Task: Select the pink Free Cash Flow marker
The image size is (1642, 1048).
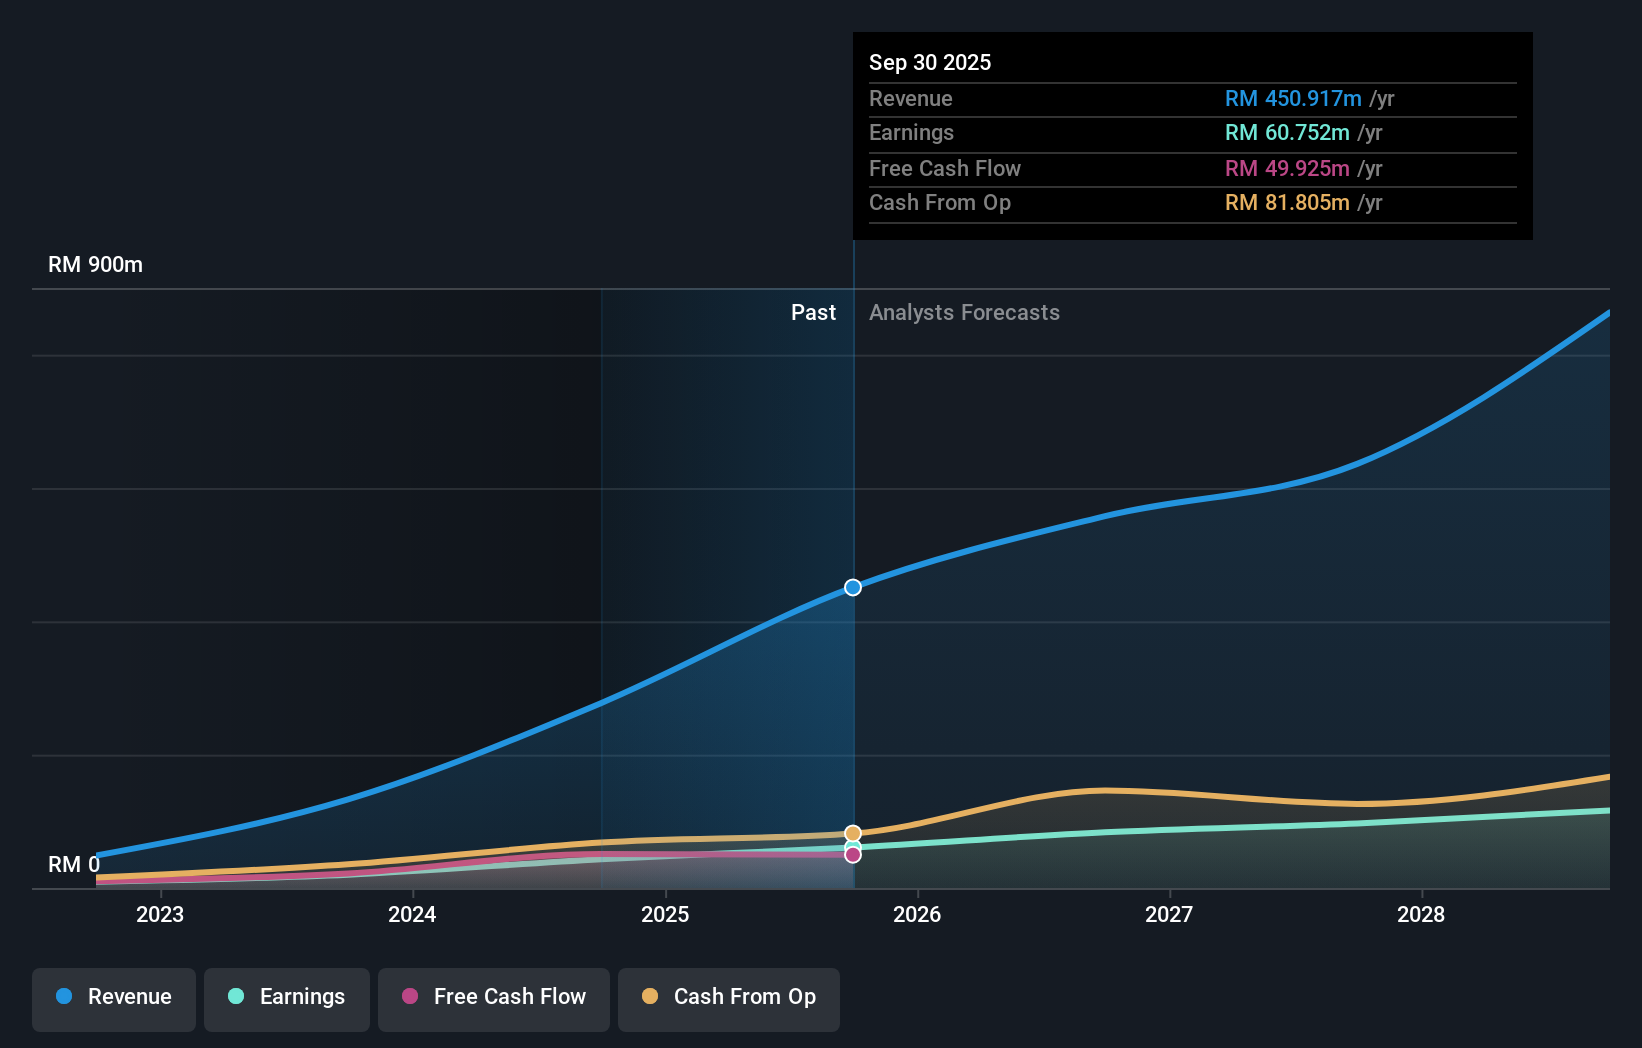Action: (x=852, y=853)
